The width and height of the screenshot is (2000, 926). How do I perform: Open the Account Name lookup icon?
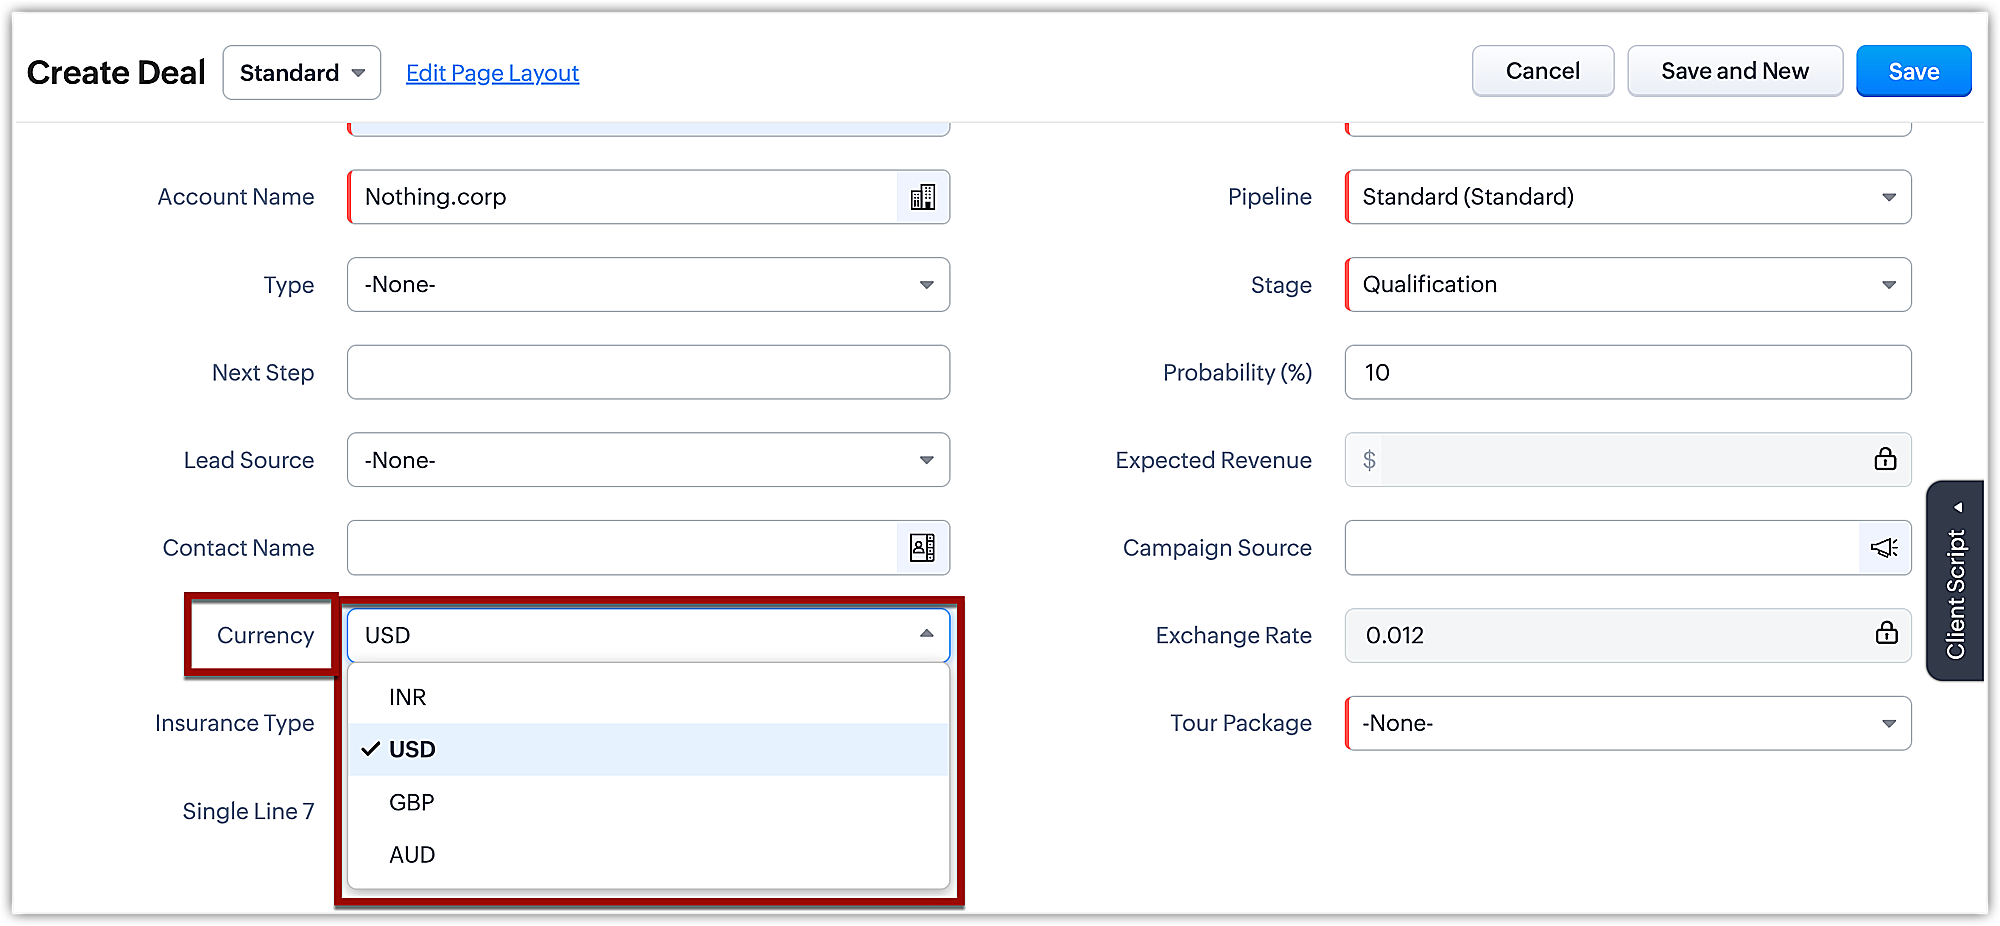coord(922,197)
